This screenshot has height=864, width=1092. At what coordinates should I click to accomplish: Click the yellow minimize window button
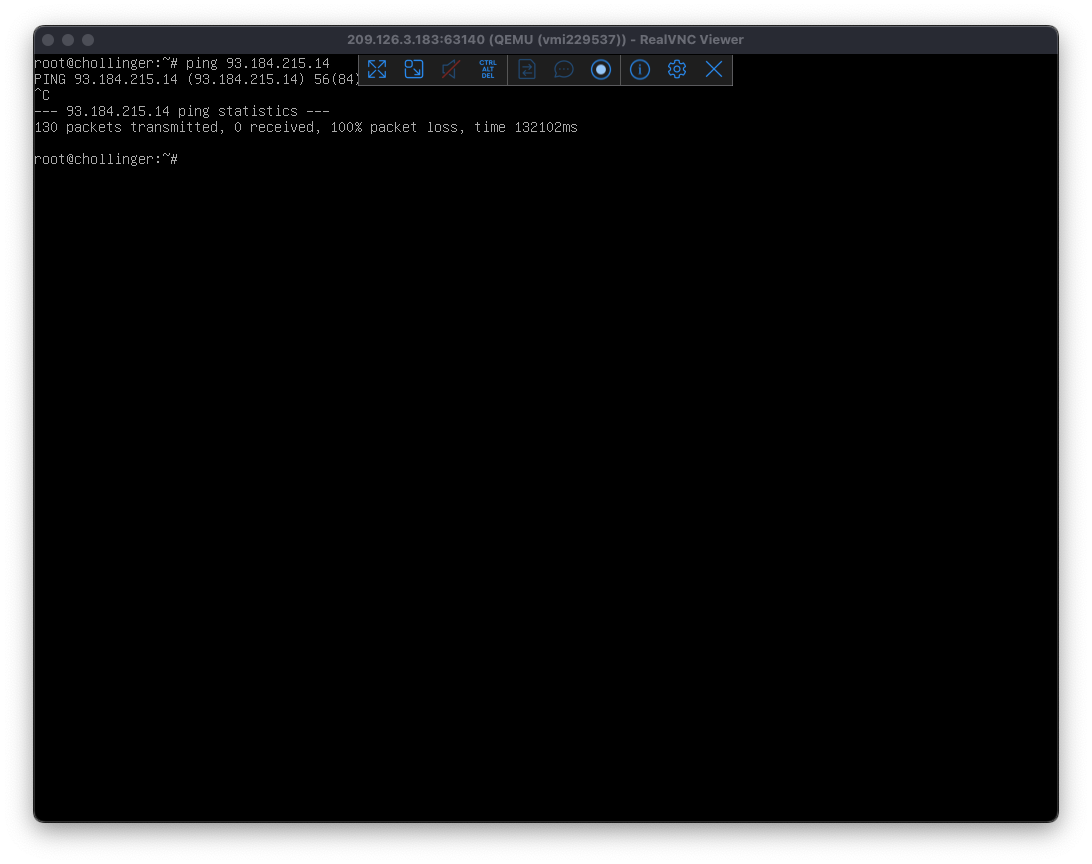[68, 40]
